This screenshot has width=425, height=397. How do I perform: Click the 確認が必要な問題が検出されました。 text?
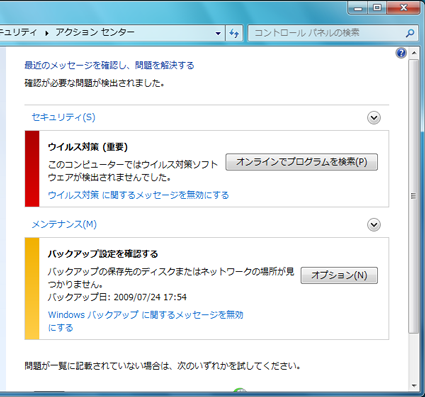pos(94,83)
